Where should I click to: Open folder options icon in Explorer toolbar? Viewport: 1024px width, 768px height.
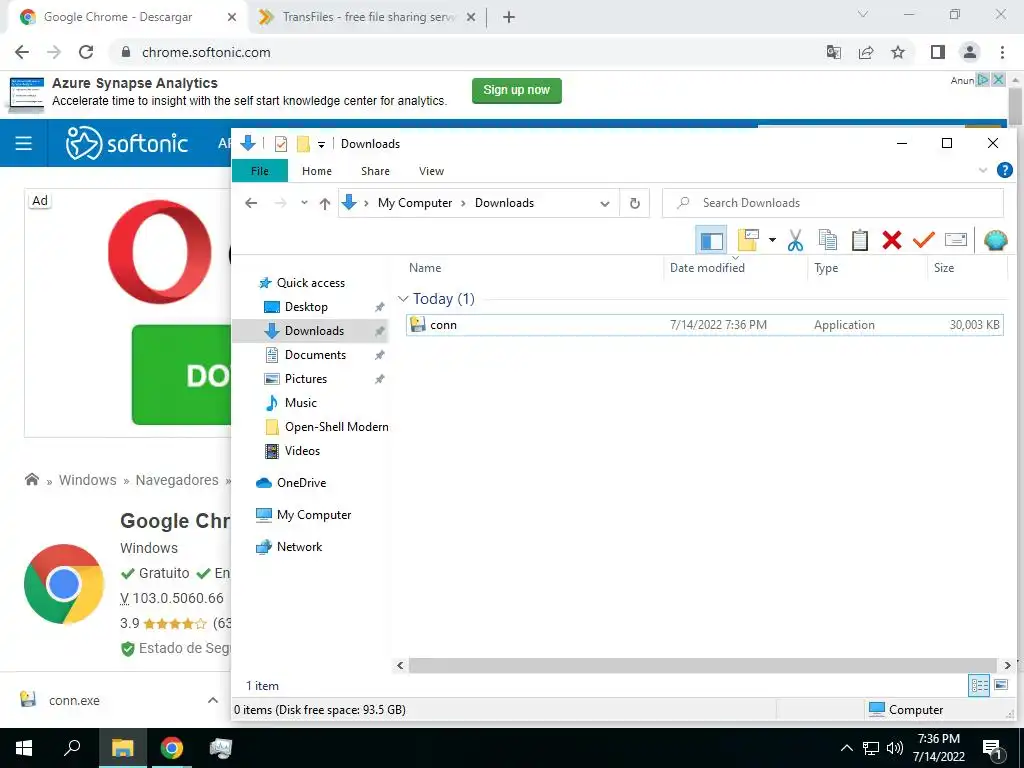point(748,240)
